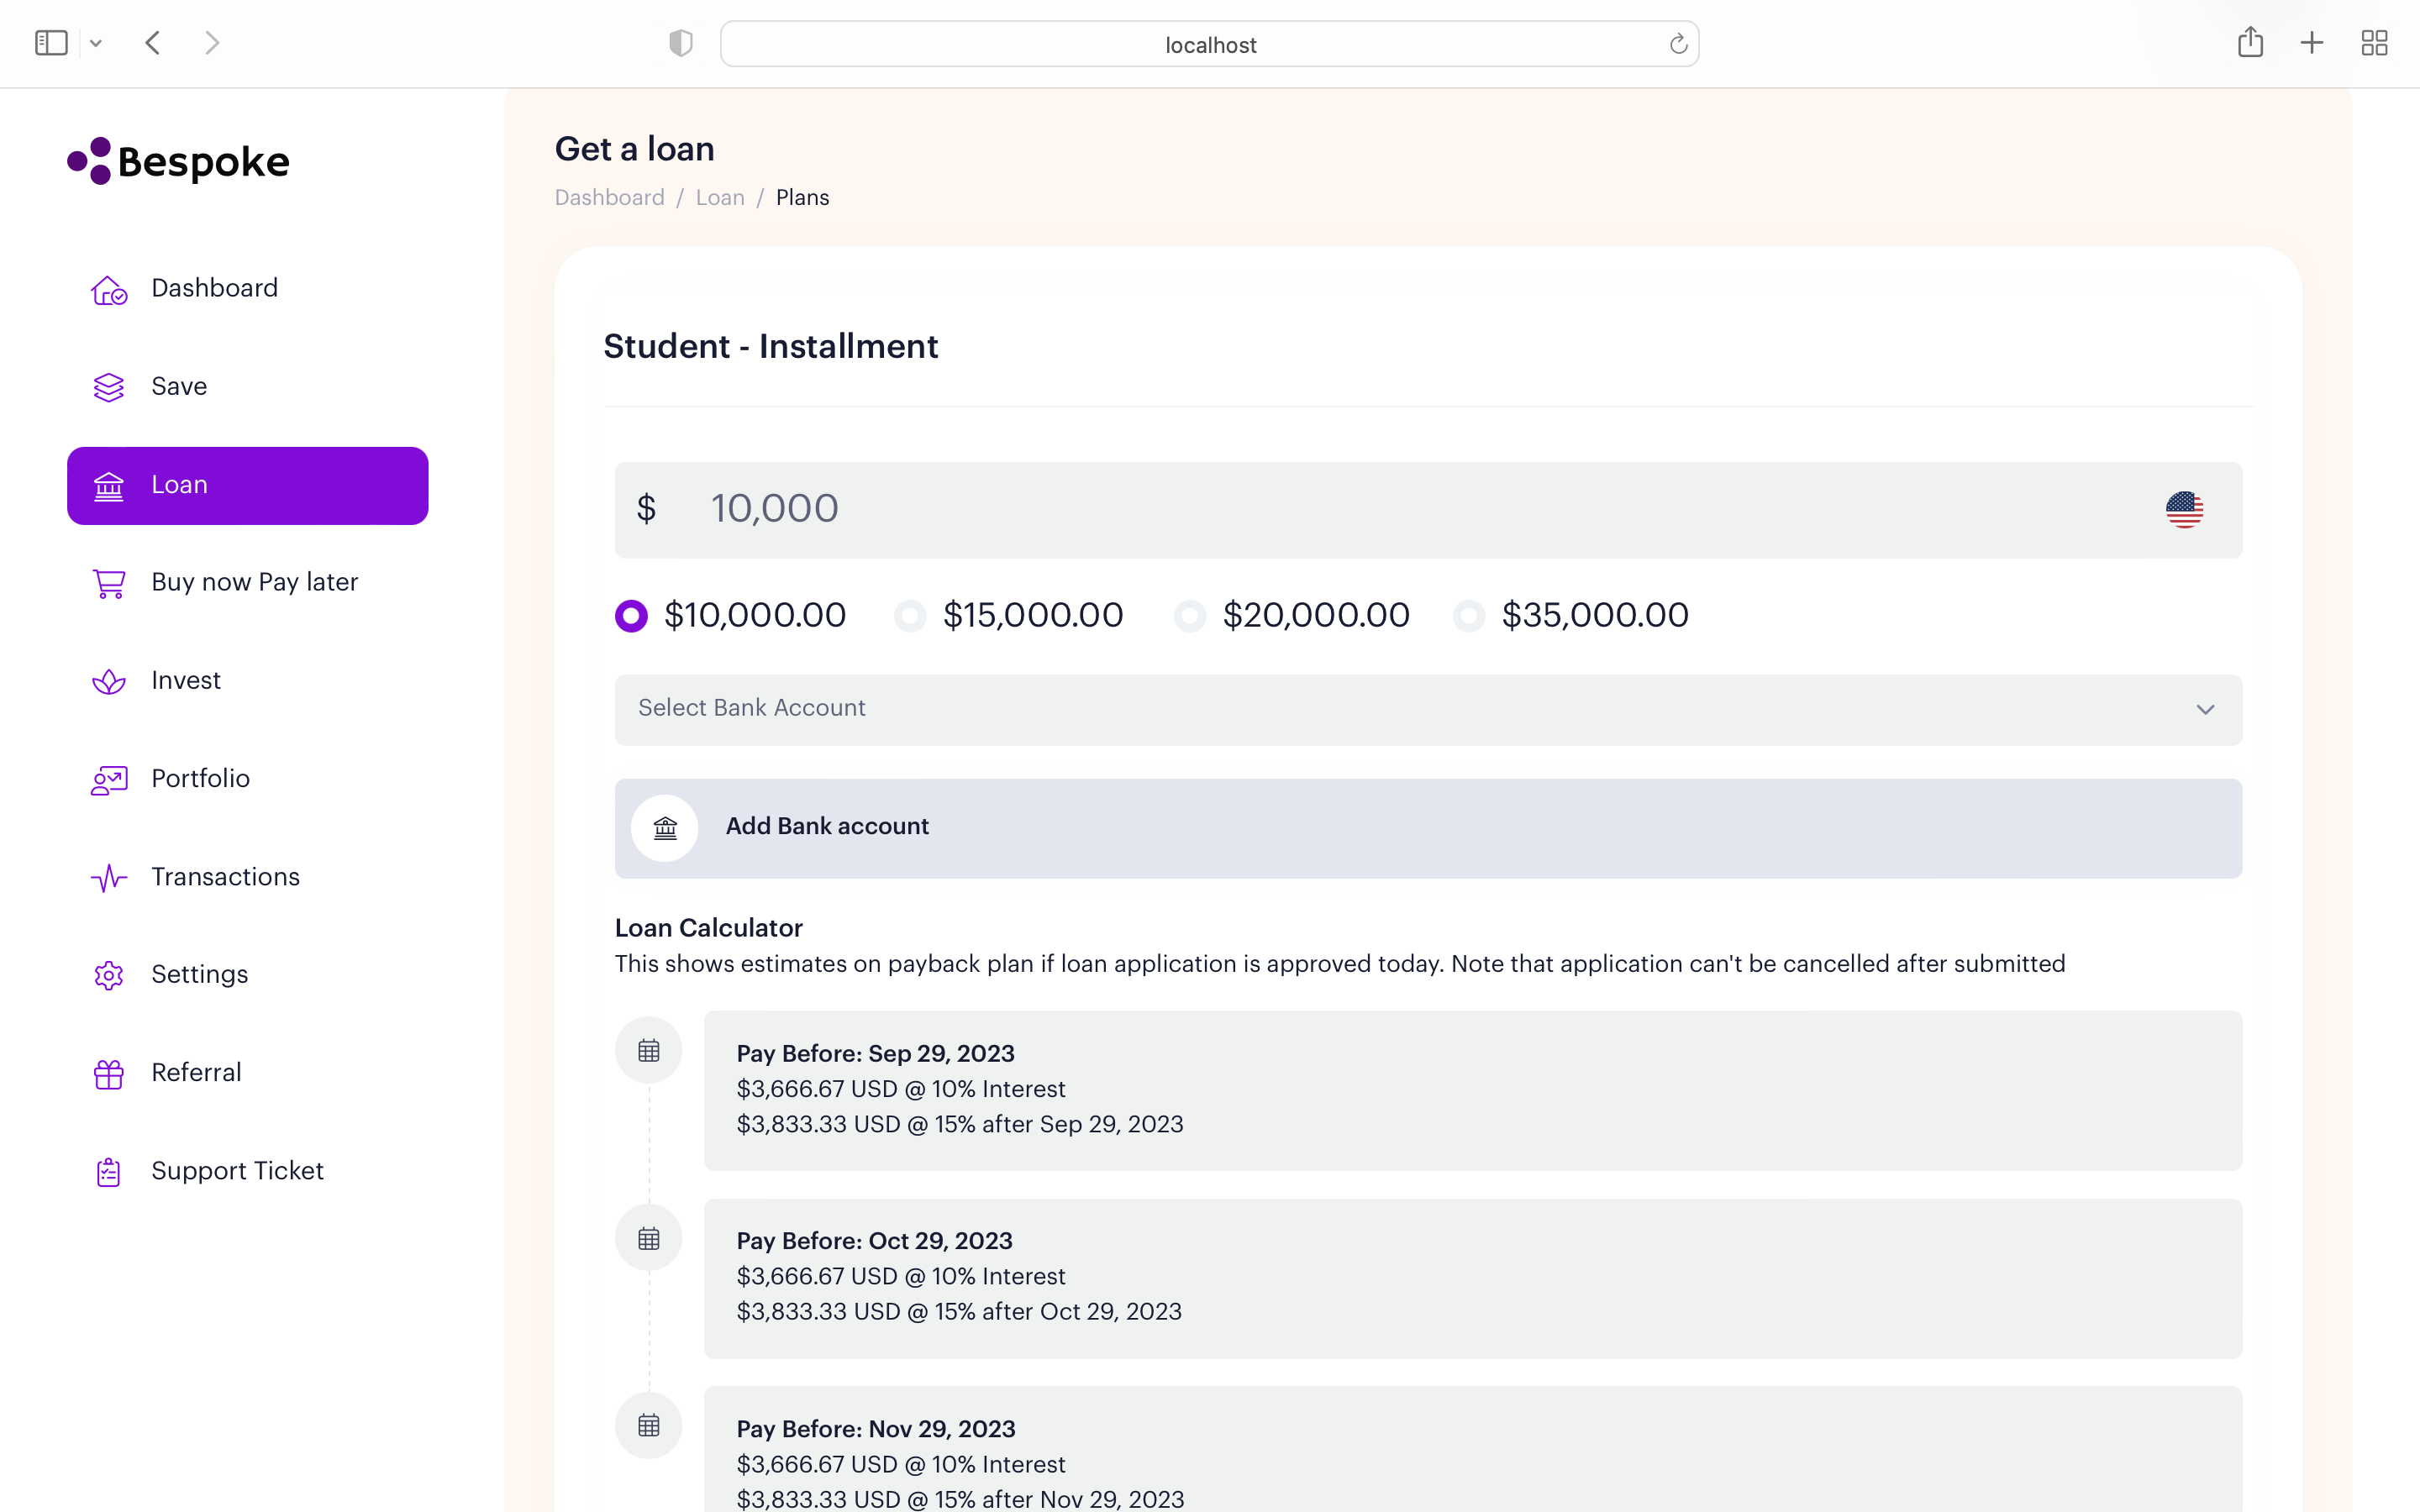The image size is (2420, 1512).
Task: Click the Add Bank account button
Action: click(x=1428, y=827)
